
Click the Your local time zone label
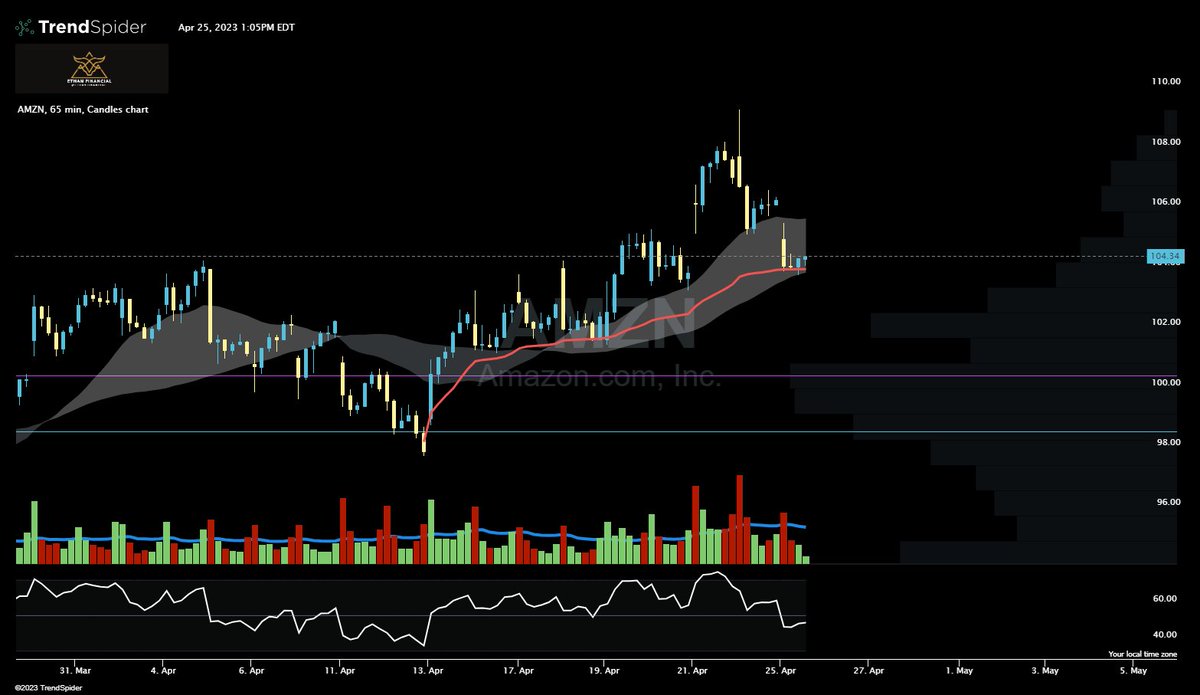pyautogui.click(x=1143, y=654)
